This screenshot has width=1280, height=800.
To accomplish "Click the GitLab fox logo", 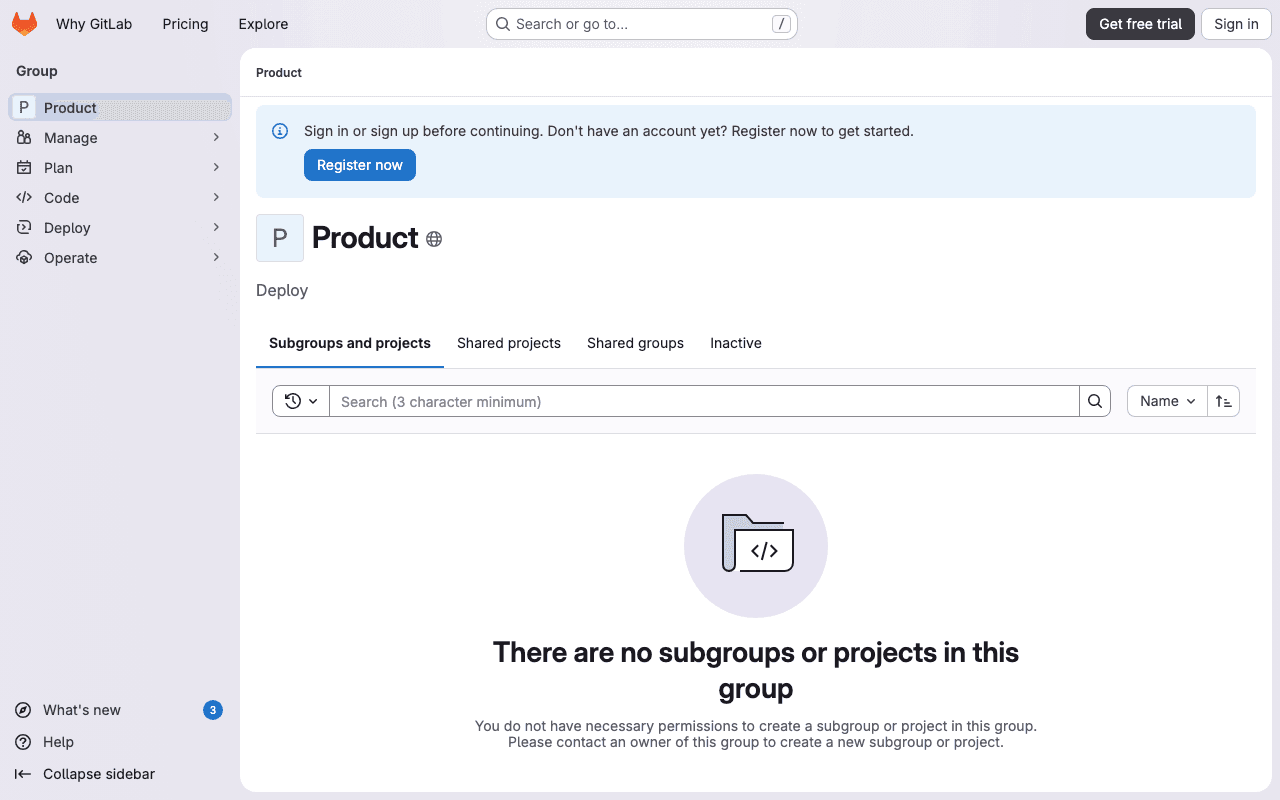I will [x=24, y=24].
